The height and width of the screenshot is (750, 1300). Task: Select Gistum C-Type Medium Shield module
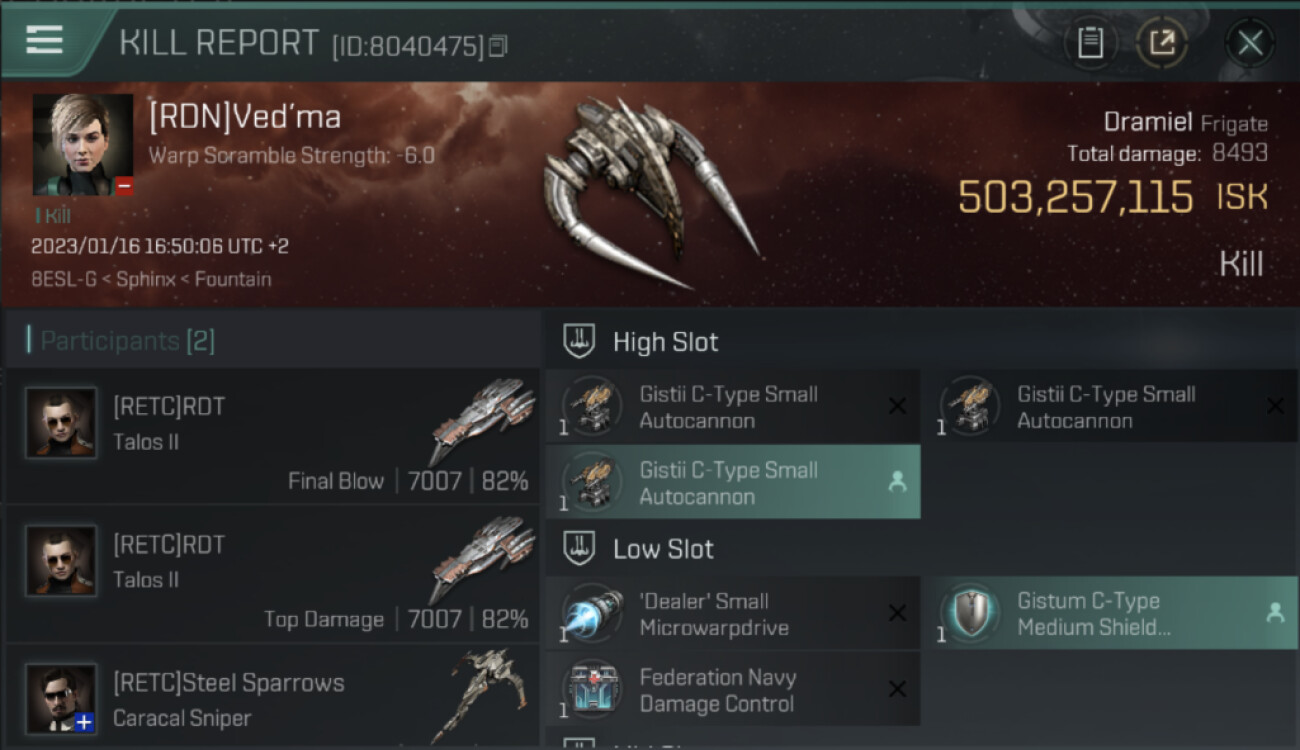pyautogui.click(x=1110, y=614)
